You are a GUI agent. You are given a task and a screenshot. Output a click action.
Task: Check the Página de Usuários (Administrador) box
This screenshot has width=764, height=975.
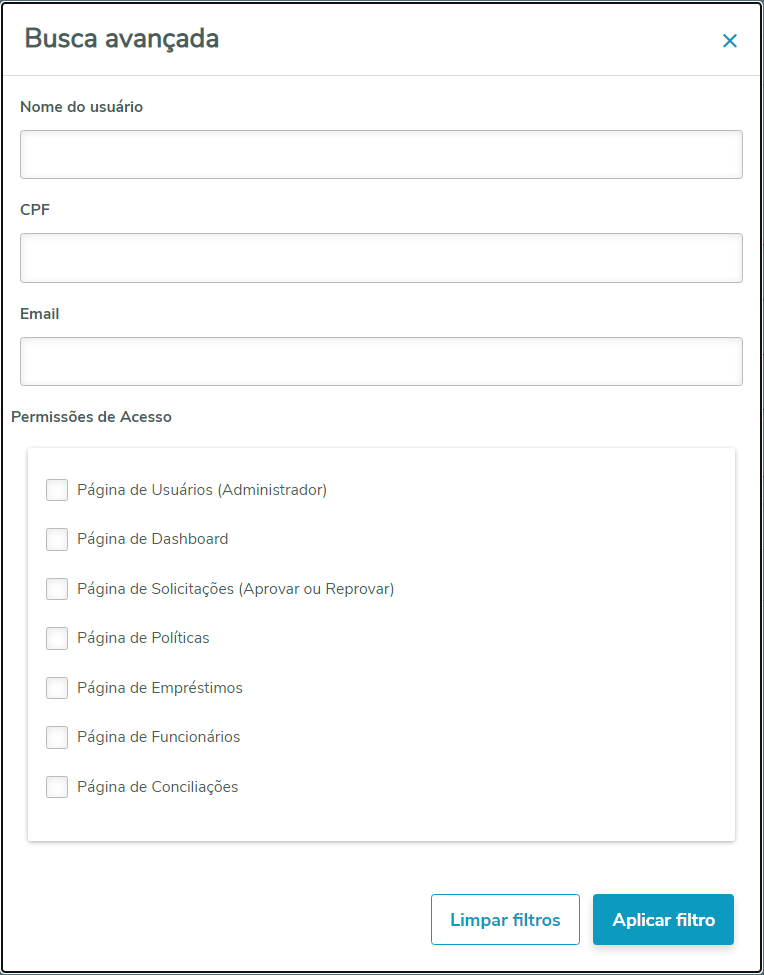pos(57,490)
